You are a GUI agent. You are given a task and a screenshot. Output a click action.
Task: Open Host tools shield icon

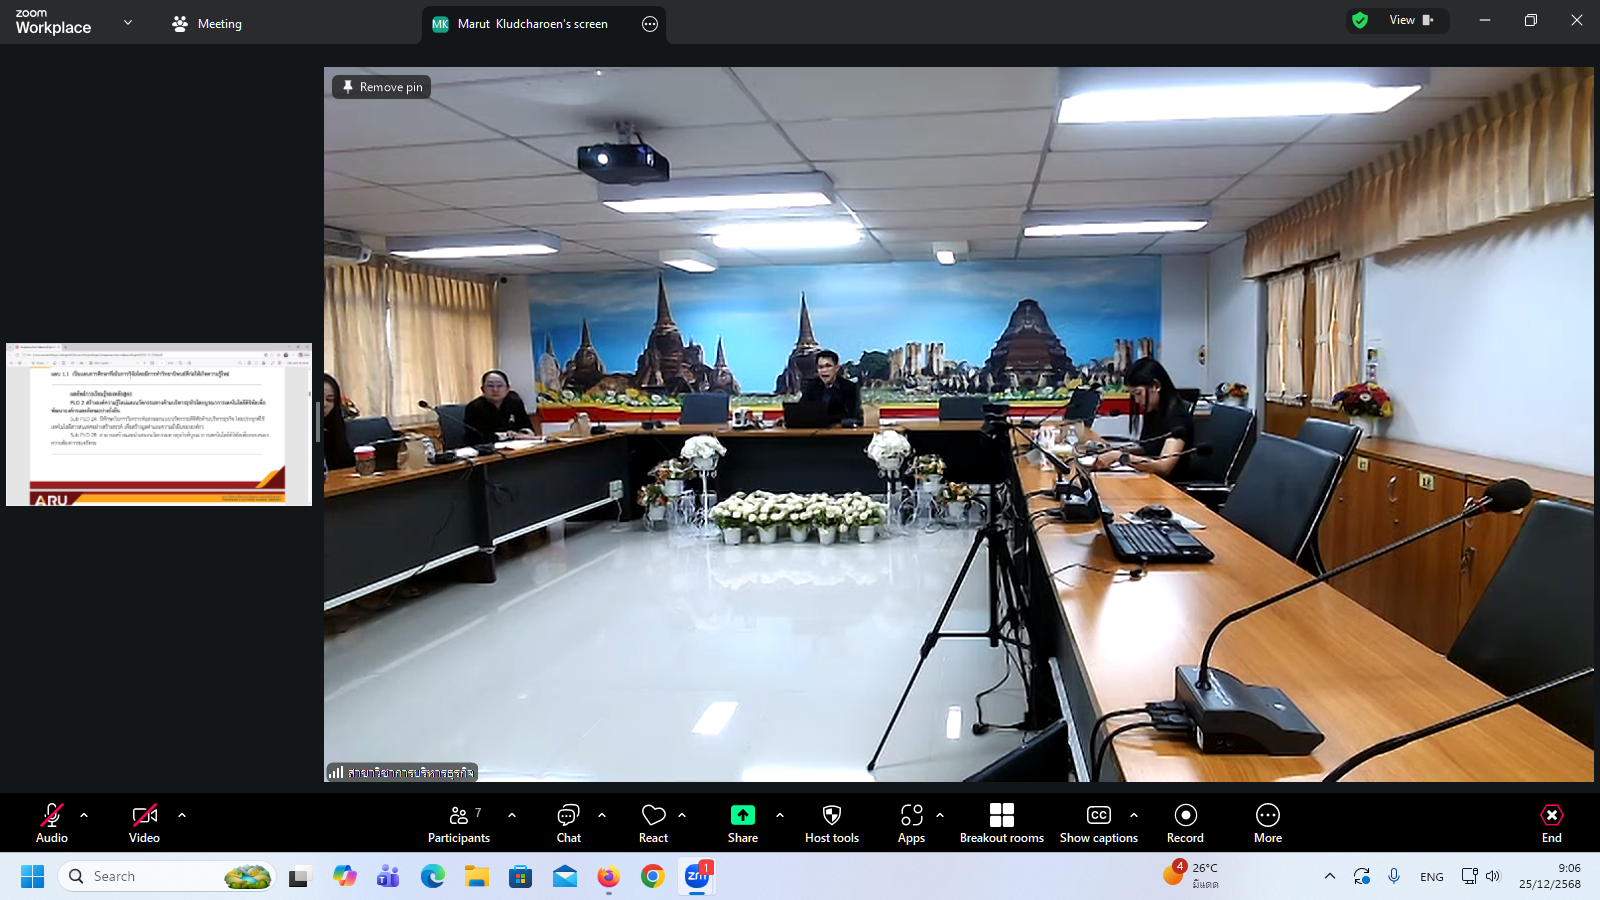point(831,823)
